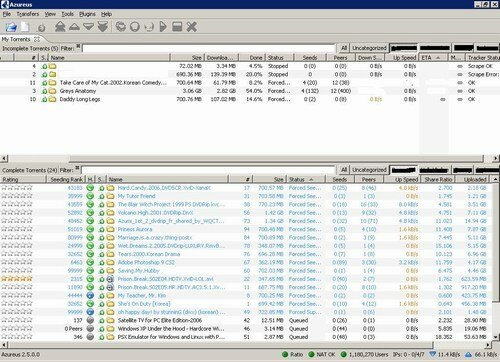Open the Plugins menu

87,14
